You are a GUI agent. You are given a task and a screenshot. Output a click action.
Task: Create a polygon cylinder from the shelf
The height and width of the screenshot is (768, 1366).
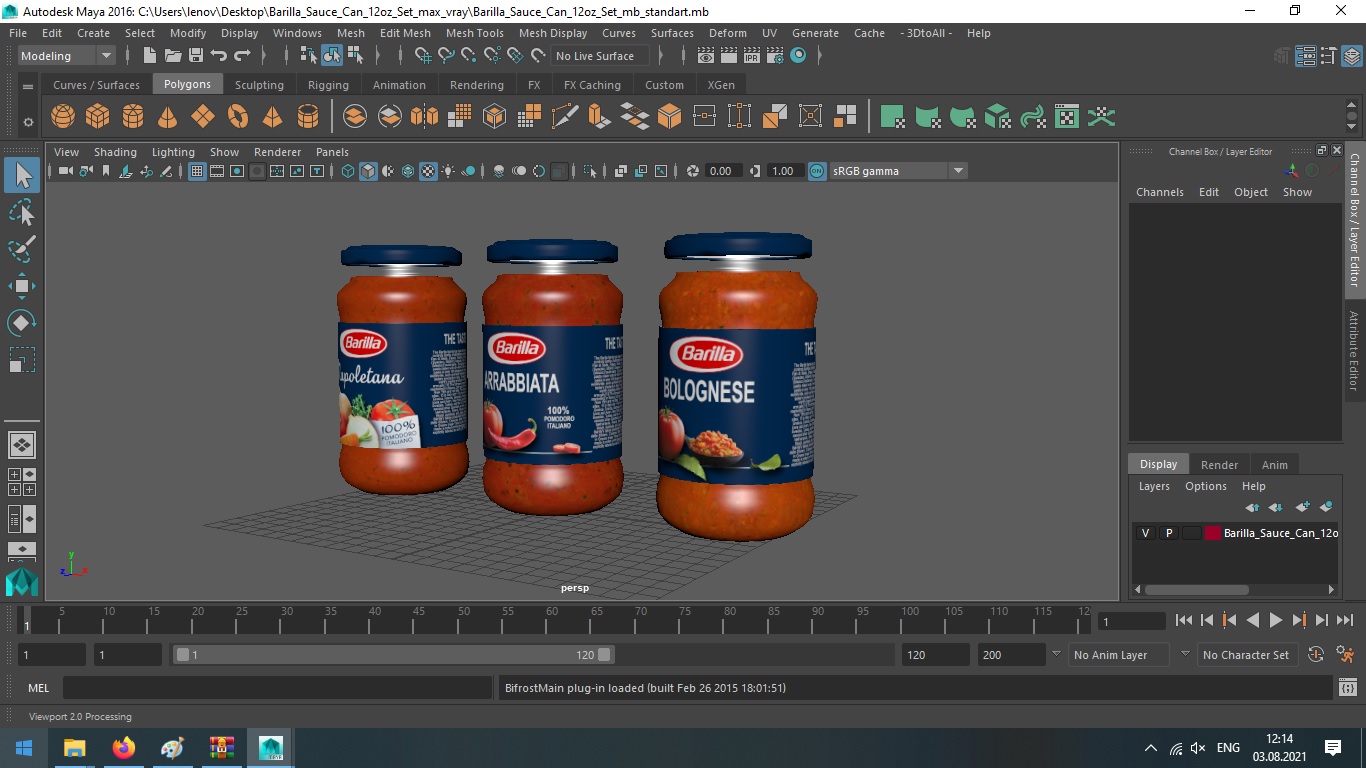click(133, 117)
